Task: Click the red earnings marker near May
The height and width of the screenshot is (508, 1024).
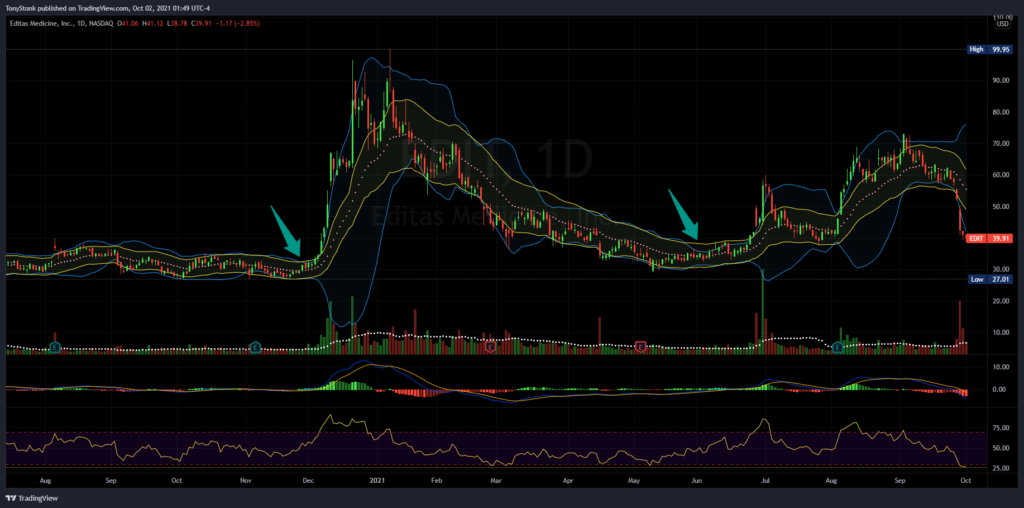Action: (641, 347)
